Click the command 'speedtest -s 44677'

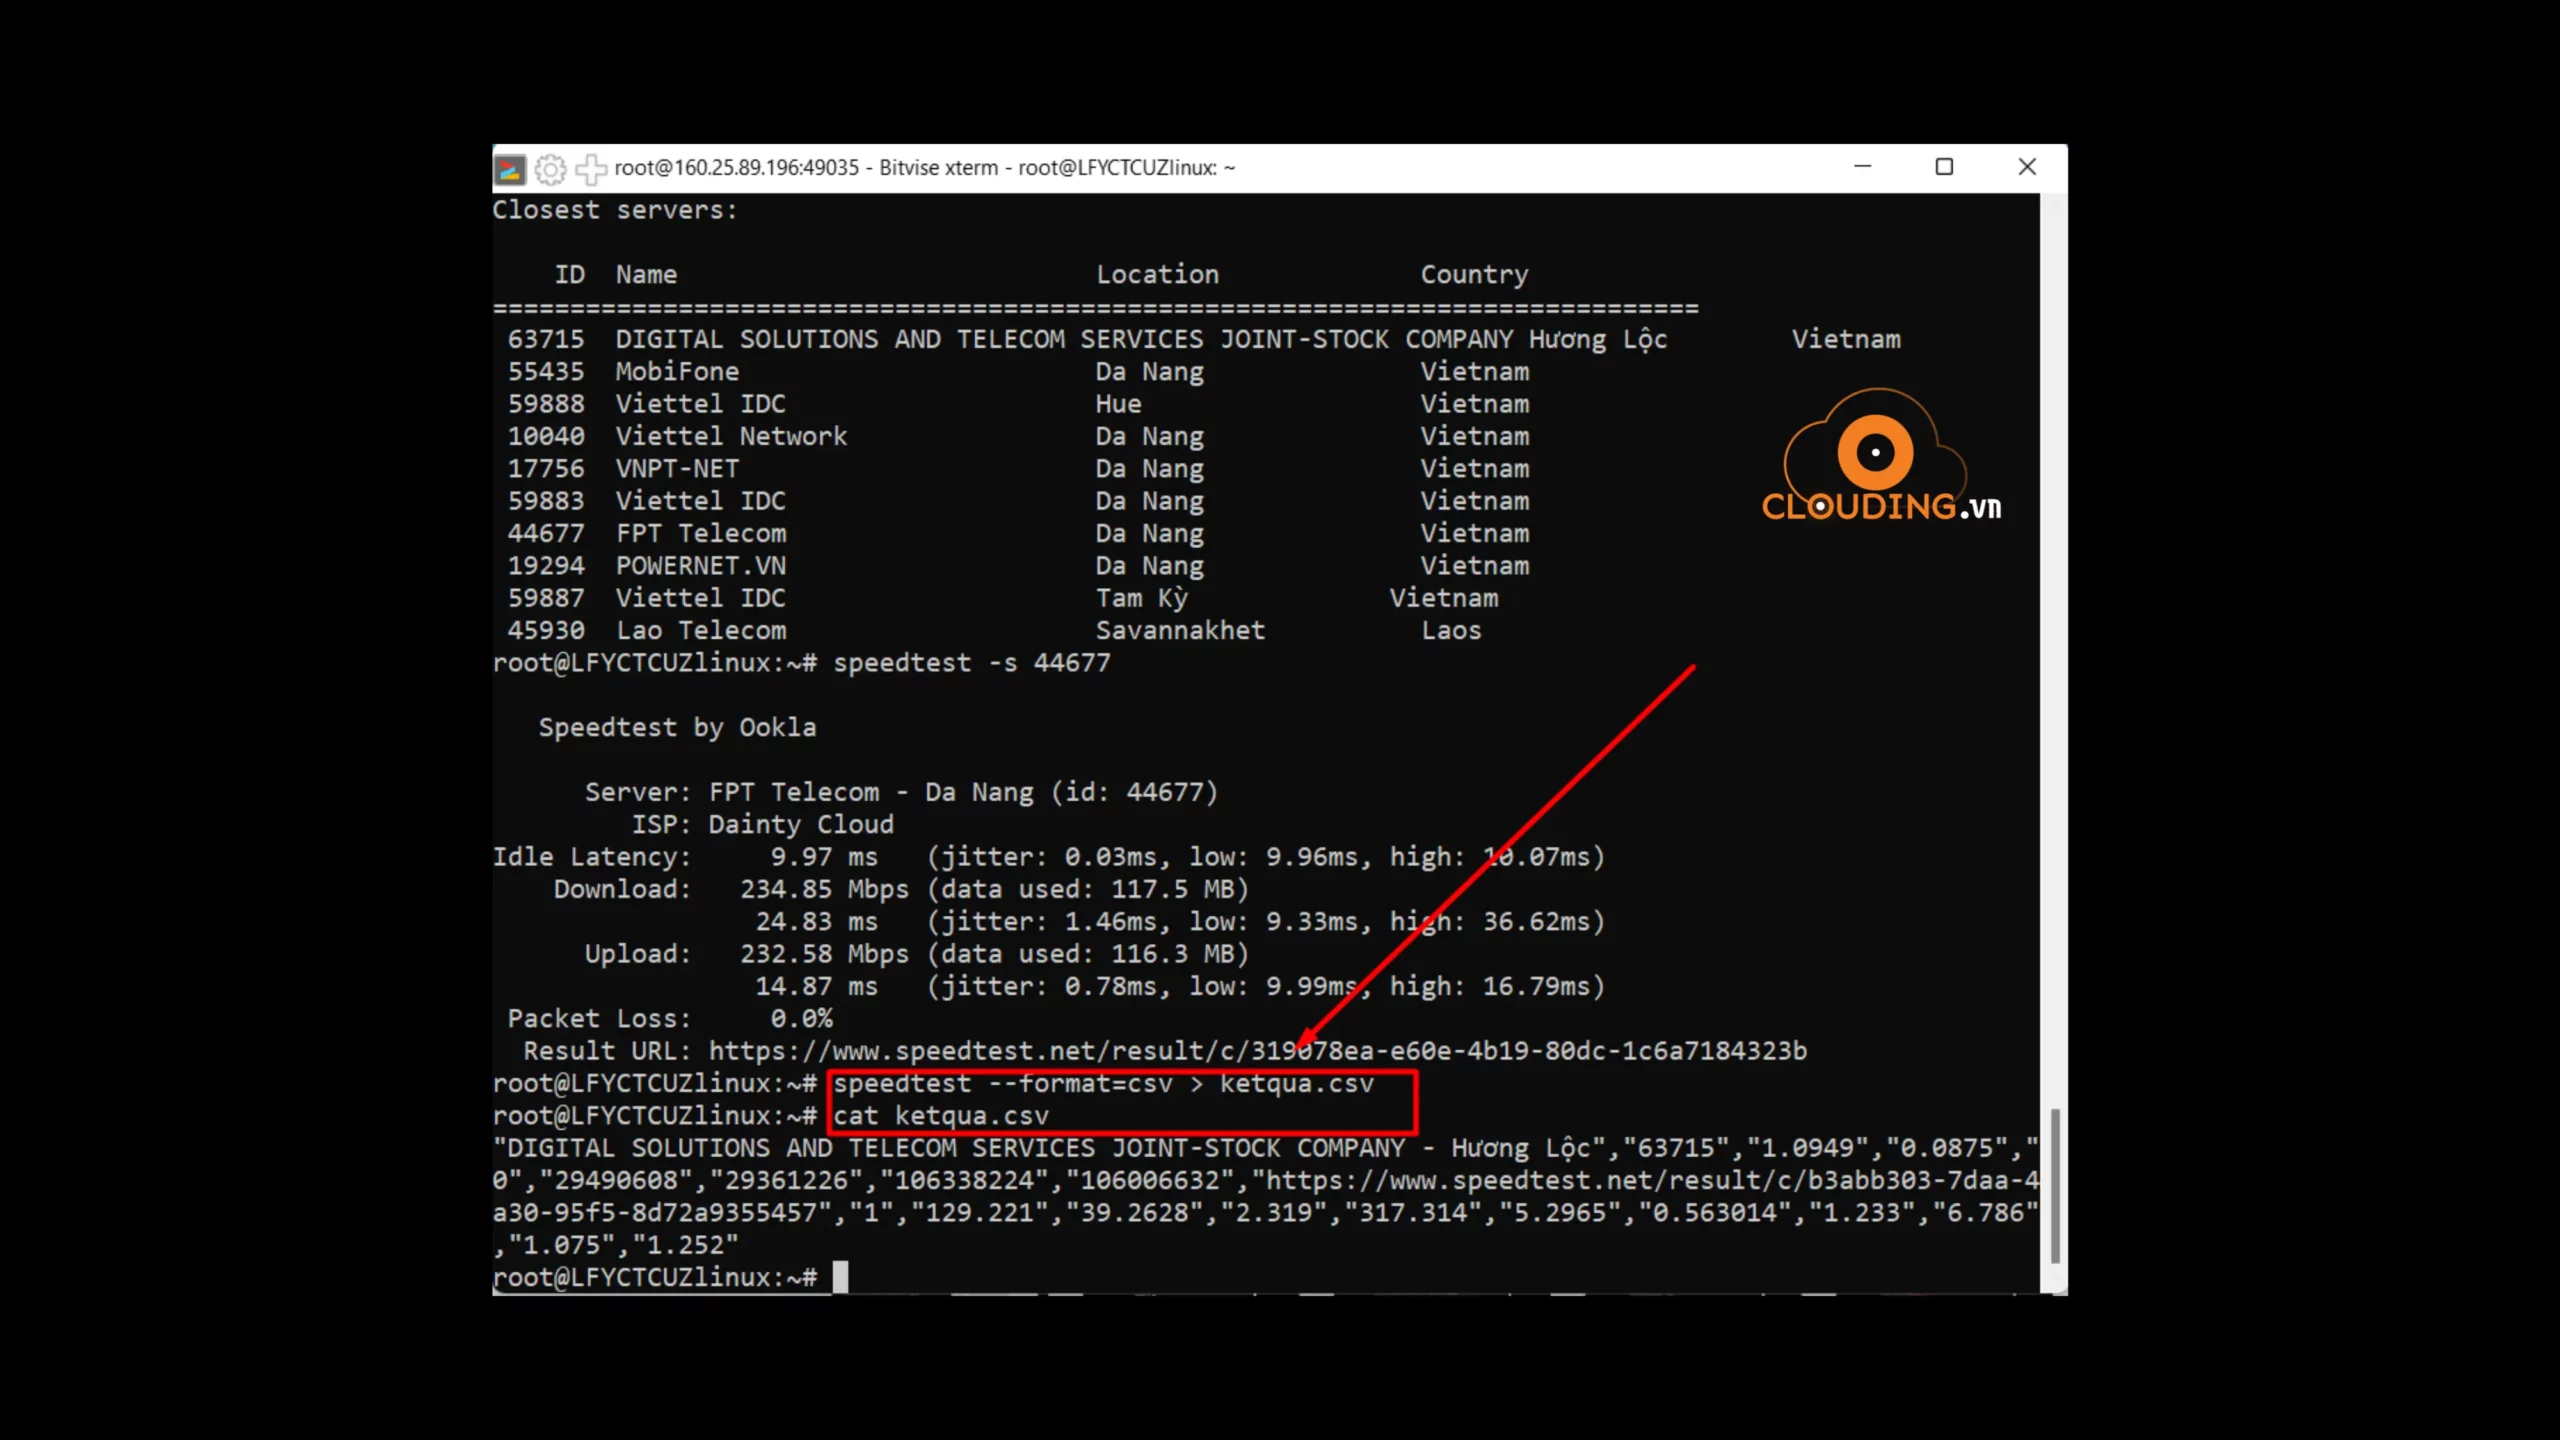click(972, 663)
